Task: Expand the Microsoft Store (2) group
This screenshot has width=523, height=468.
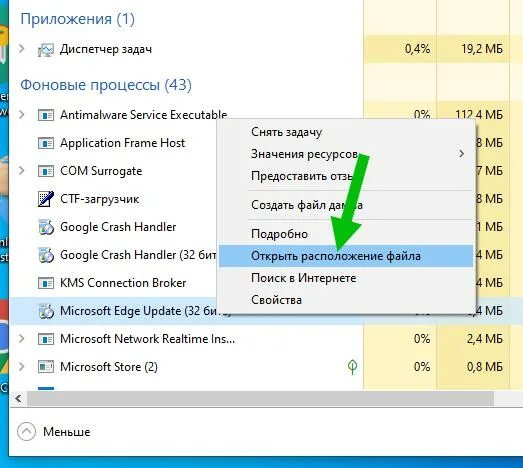Action: pos(22,367)
